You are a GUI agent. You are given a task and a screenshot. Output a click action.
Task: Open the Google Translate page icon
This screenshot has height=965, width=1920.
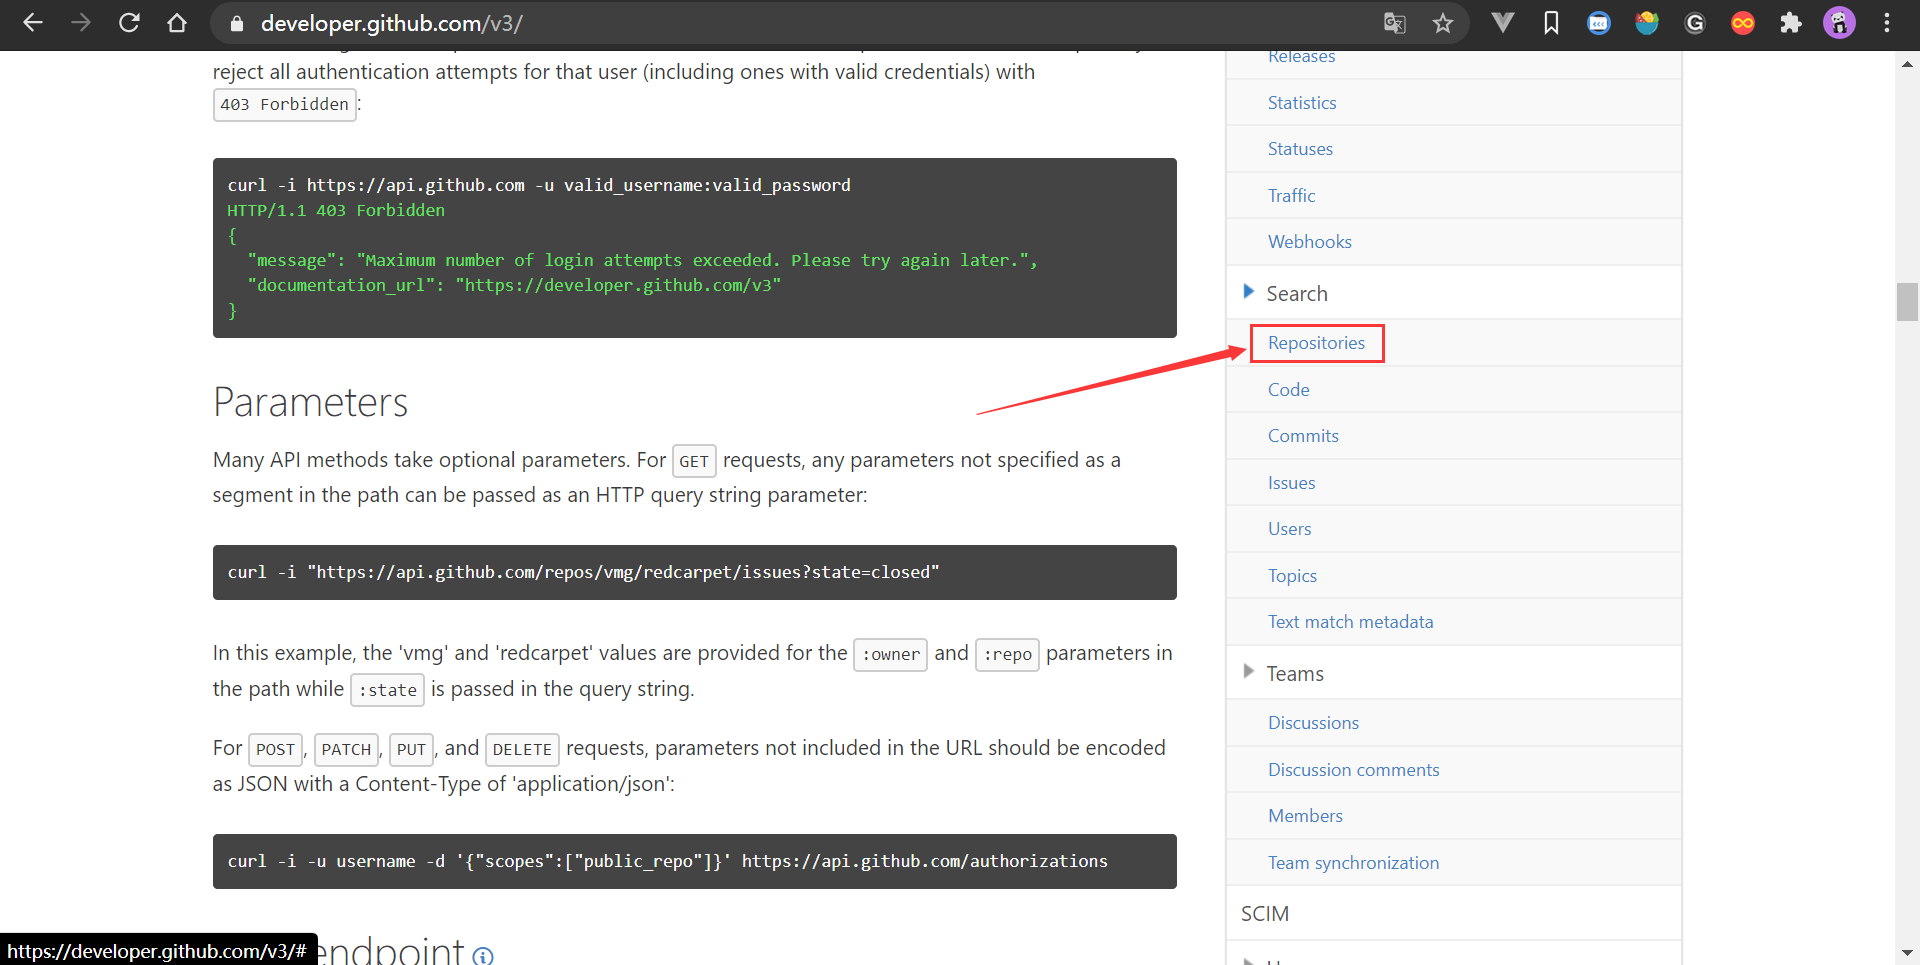point(1394,22)
